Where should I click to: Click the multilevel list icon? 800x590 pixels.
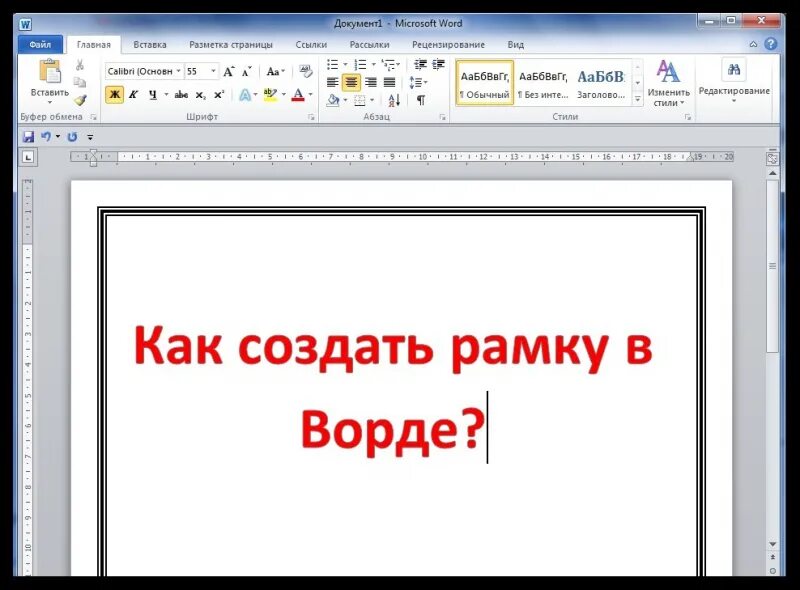(x=389, y=65)
